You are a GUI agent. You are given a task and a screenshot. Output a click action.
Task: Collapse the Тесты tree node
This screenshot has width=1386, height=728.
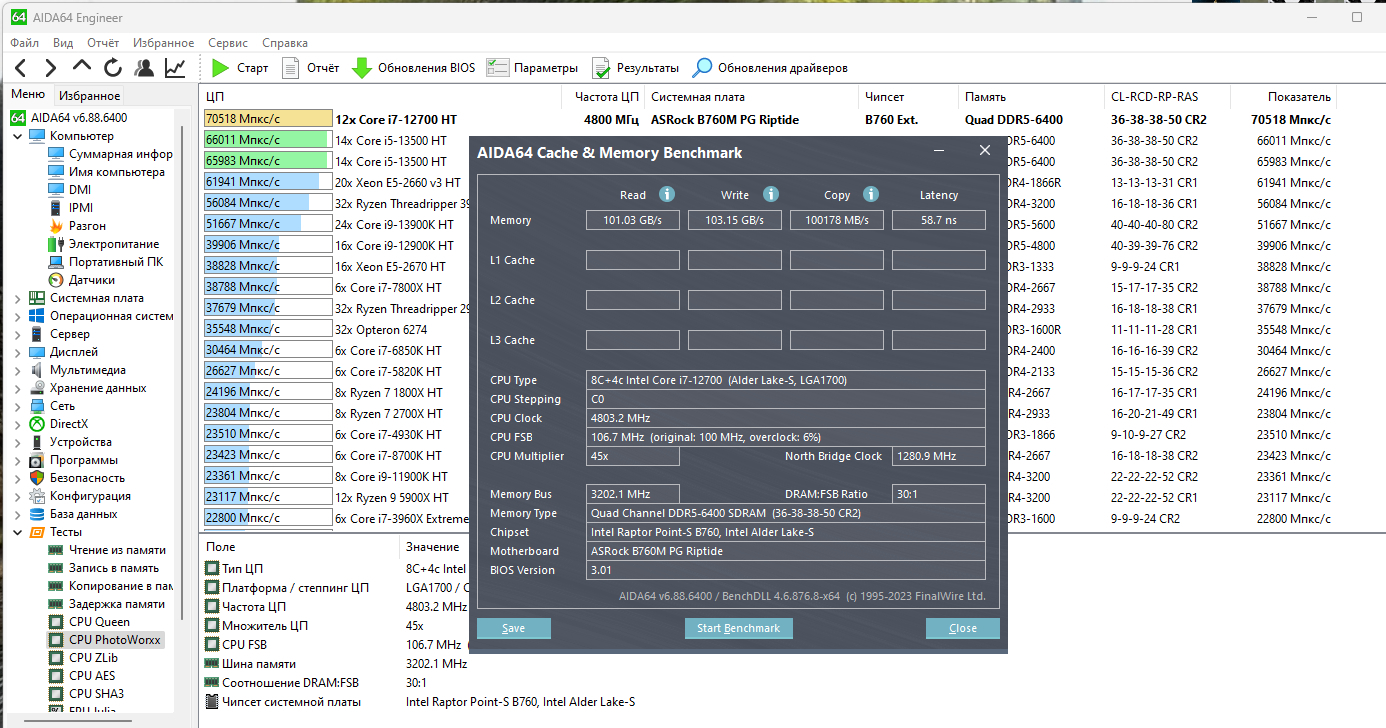pos(18,532)
